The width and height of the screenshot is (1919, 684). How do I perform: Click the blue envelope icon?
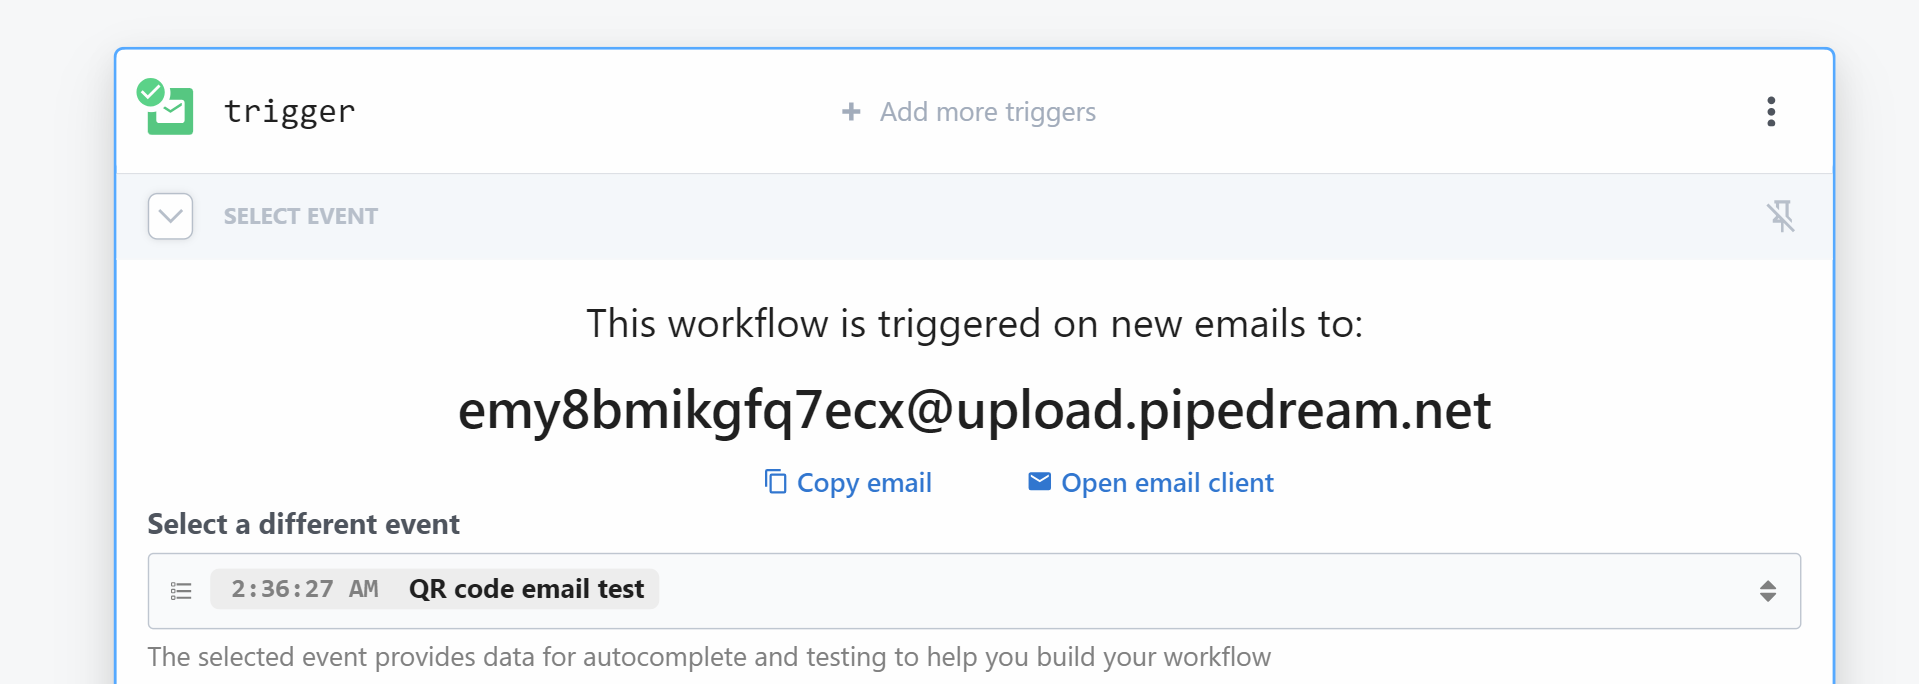click(1039, 482)
